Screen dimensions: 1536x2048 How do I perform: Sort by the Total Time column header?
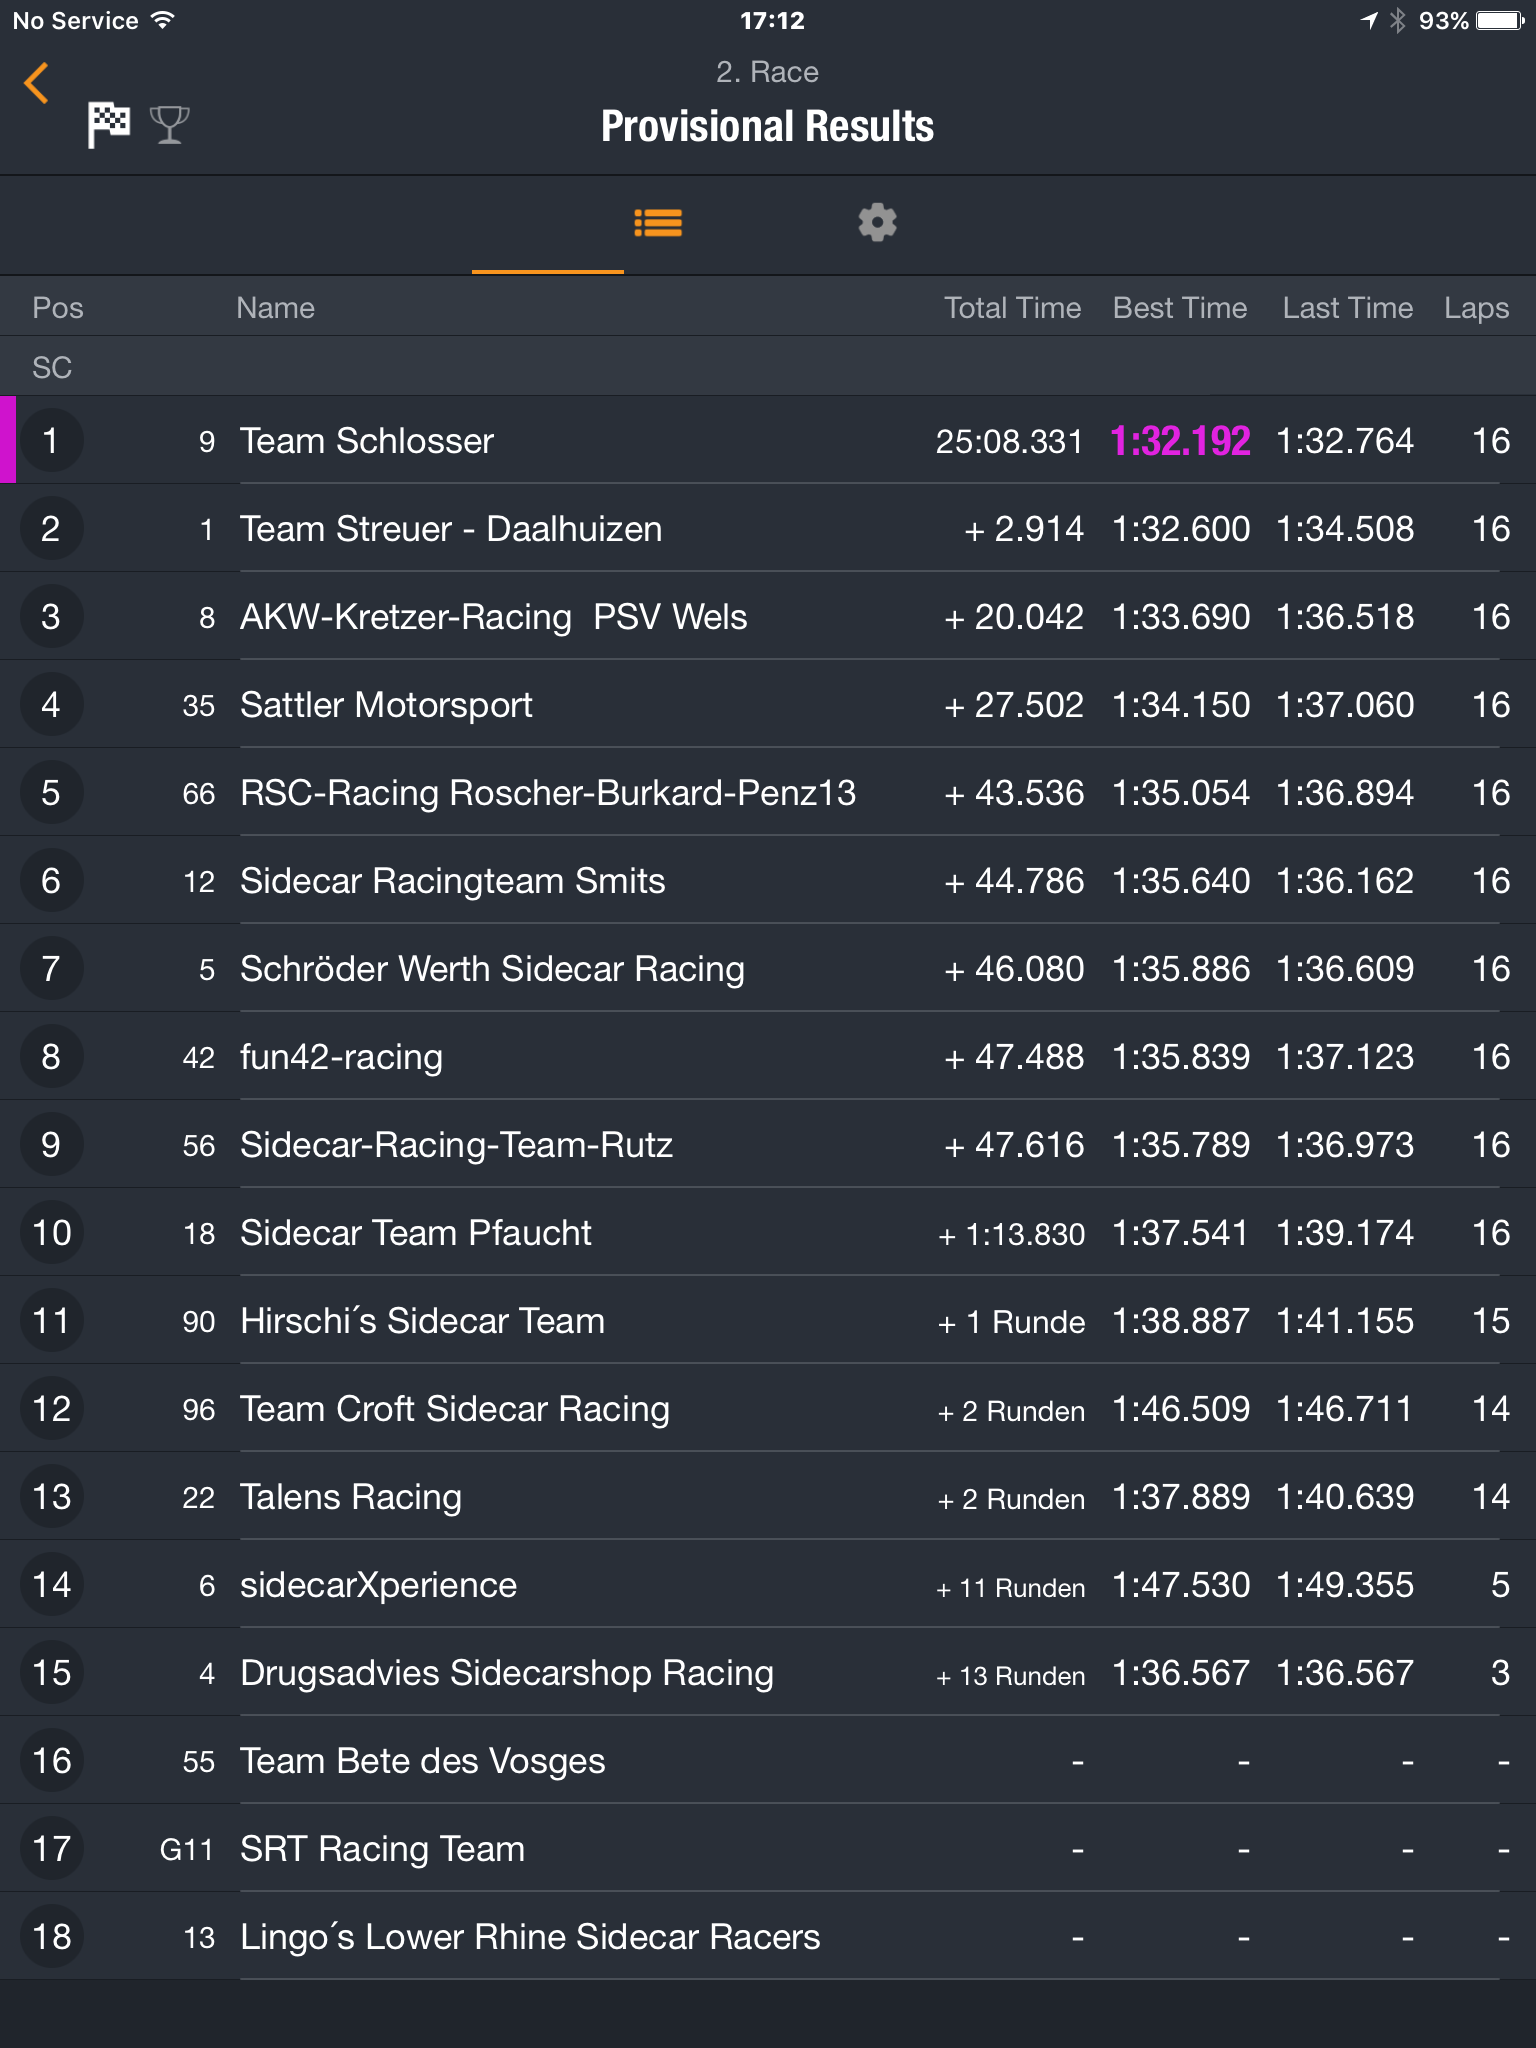pyautogui.click(x=1012, y=308)
